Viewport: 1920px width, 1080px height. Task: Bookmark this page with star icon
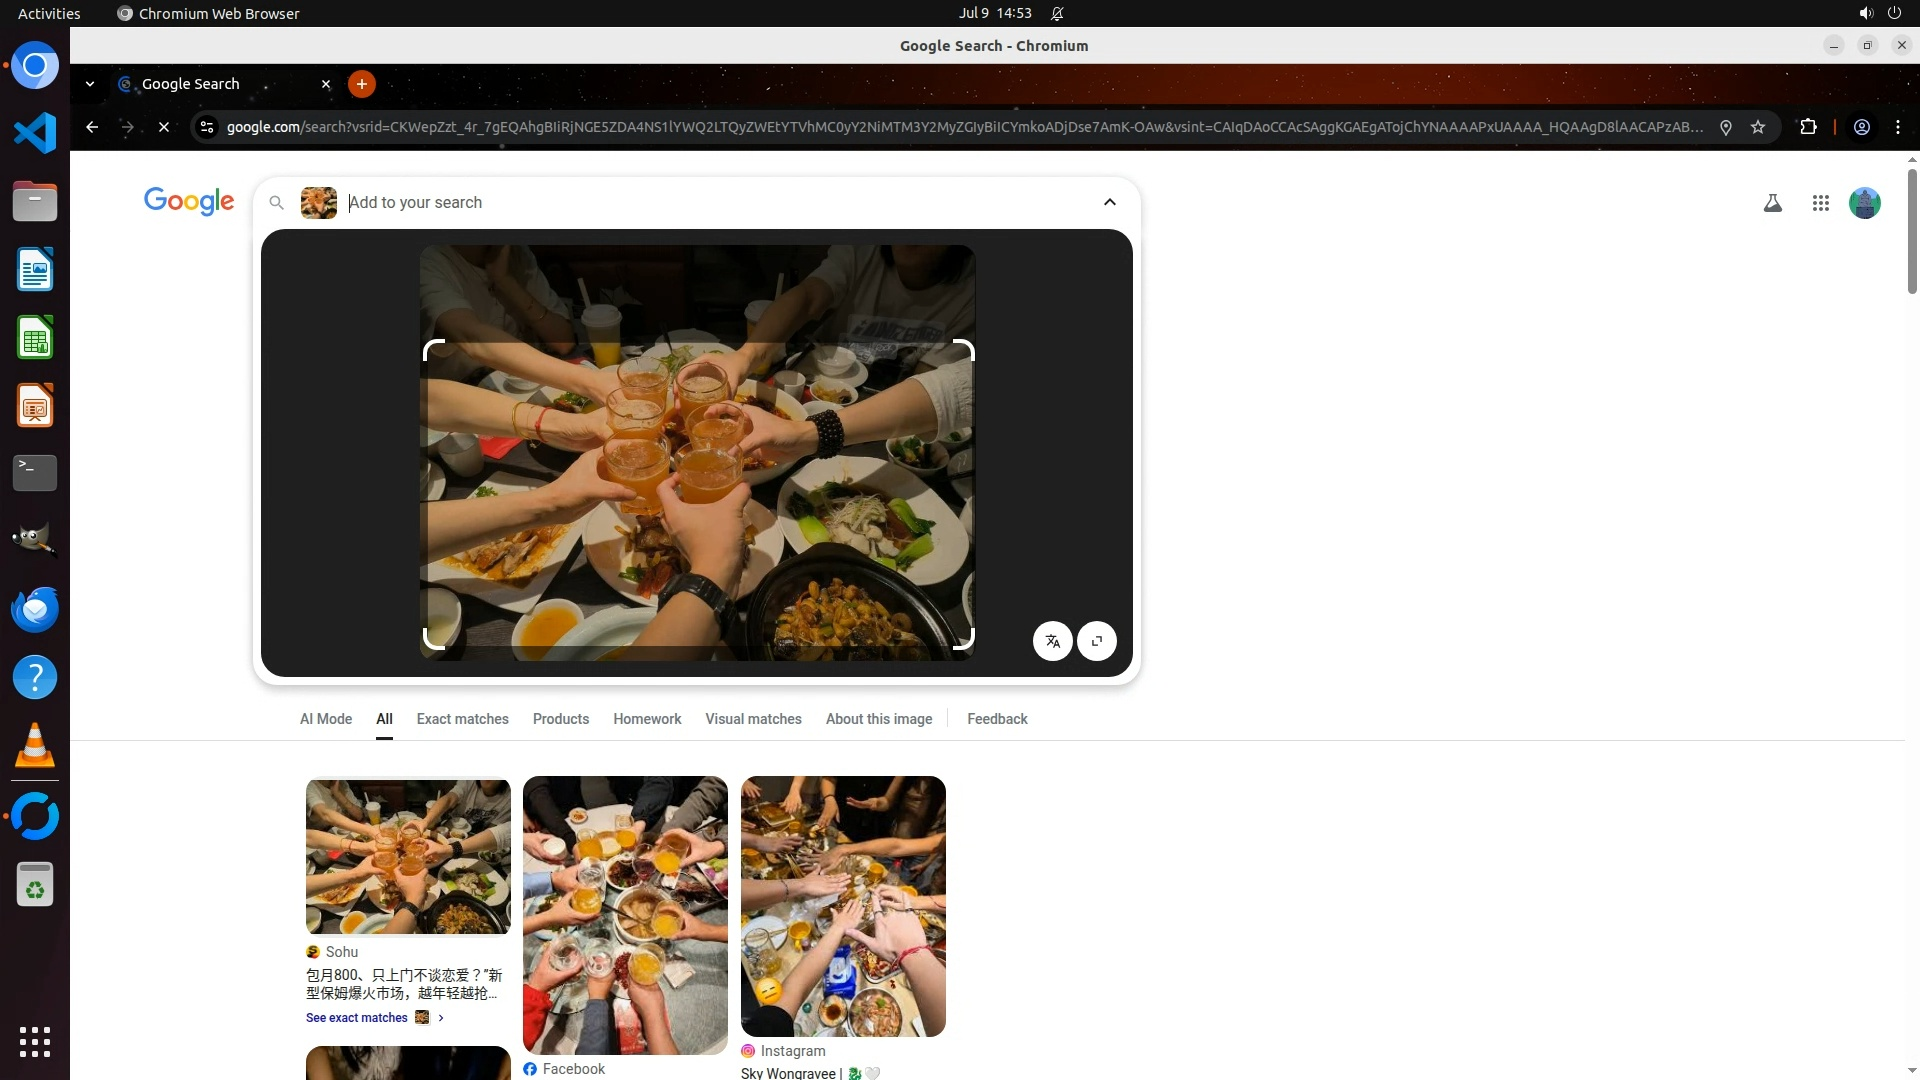[x=1758, y=127]
